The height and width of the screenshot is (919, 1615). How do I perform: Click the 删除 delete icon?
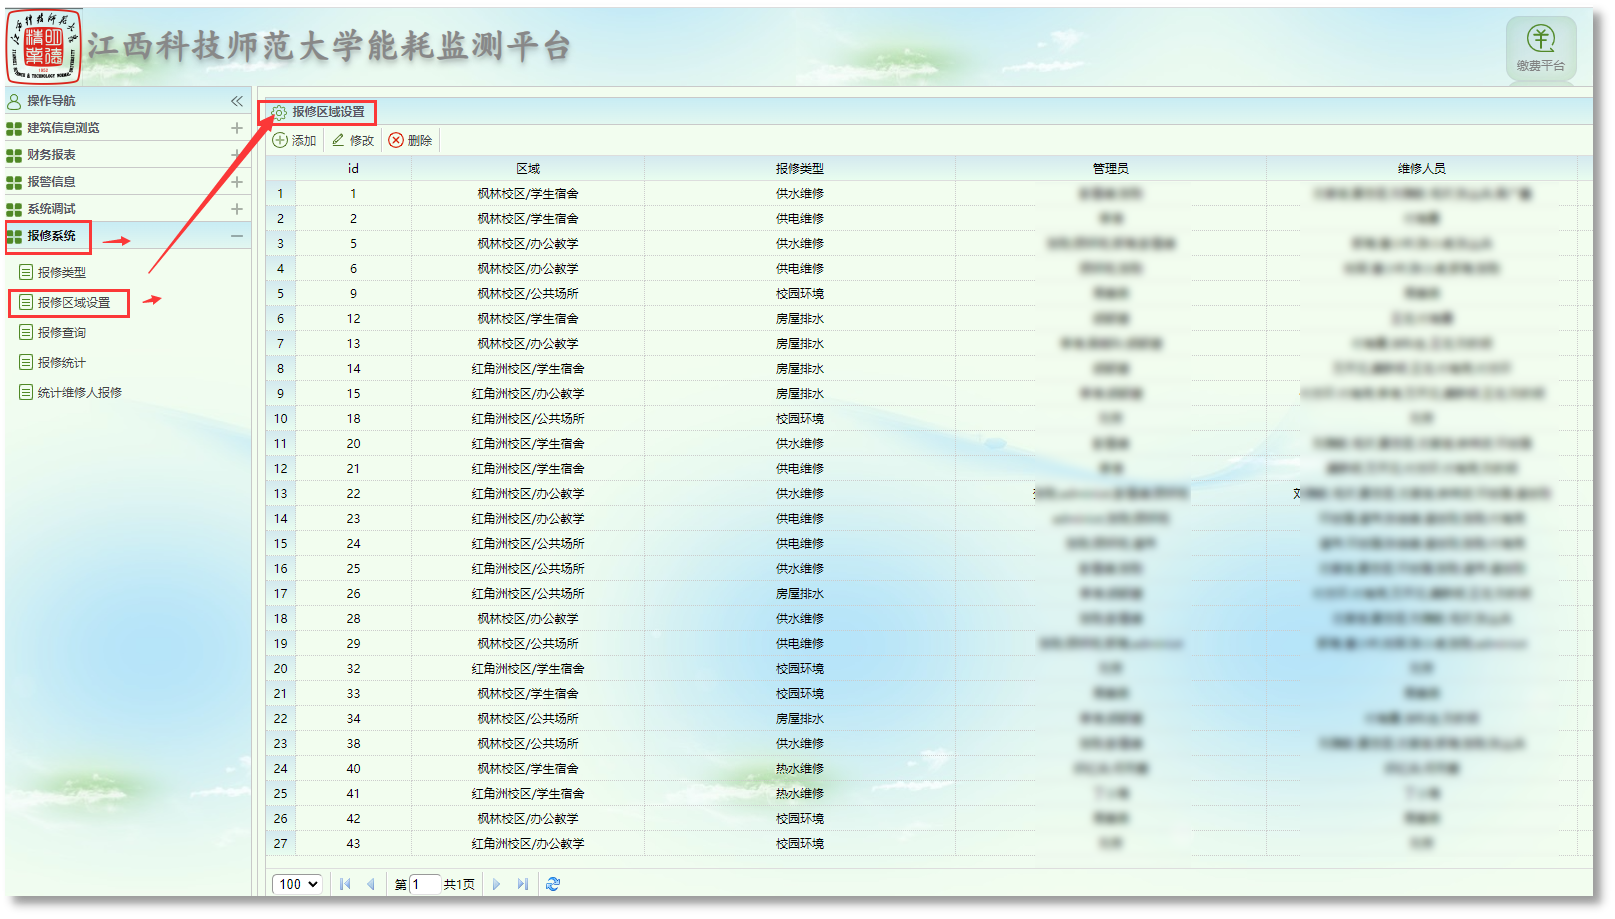[396, 140]
